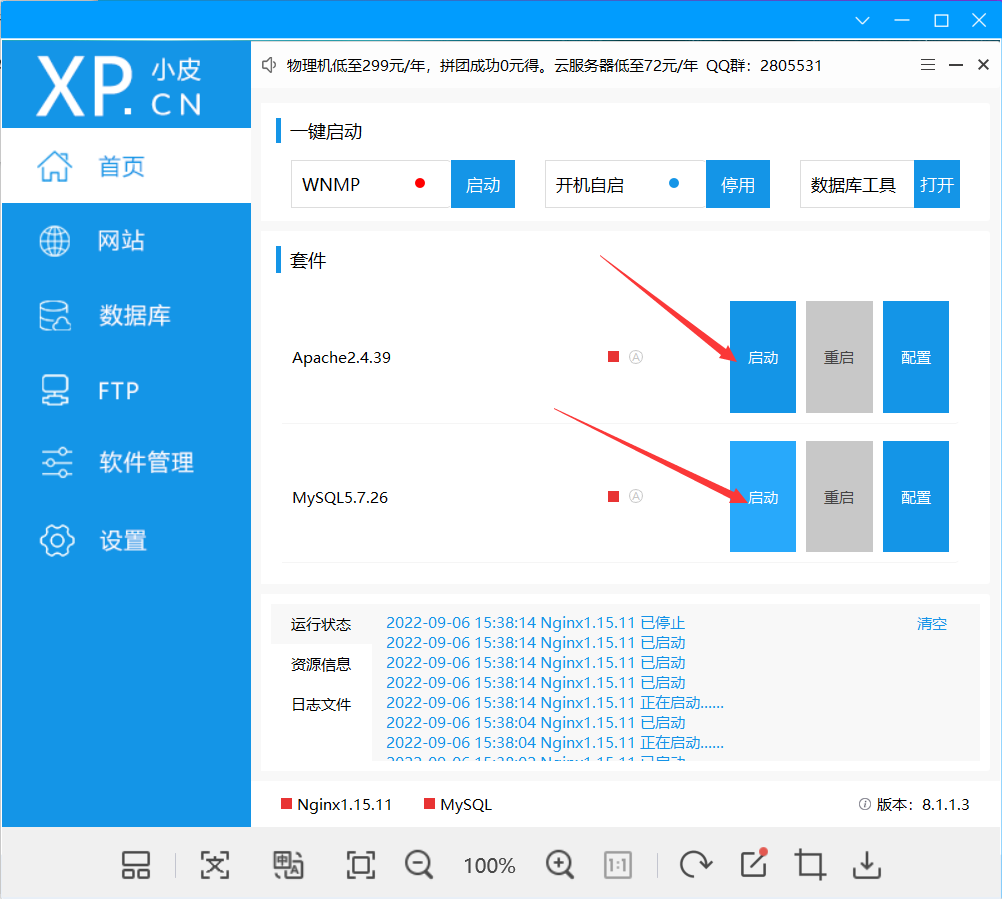
Task: Click the download save icon
Action: (x=867, y=865)
